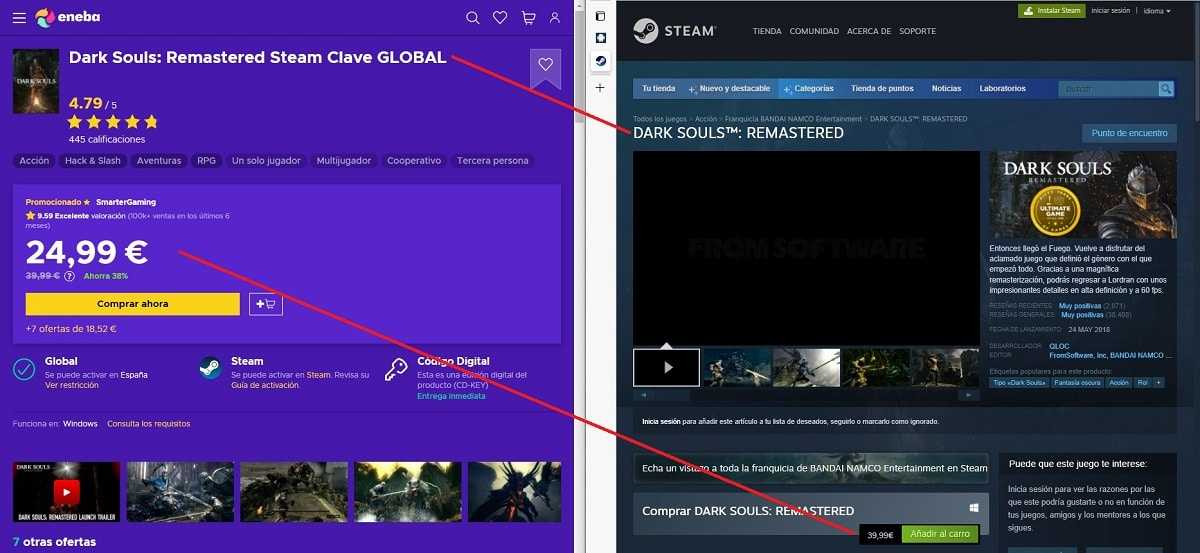Click the green Añadir al carro button
Image resolution: width=1200 pixels, height=553 pixels.
coord(938,535)
